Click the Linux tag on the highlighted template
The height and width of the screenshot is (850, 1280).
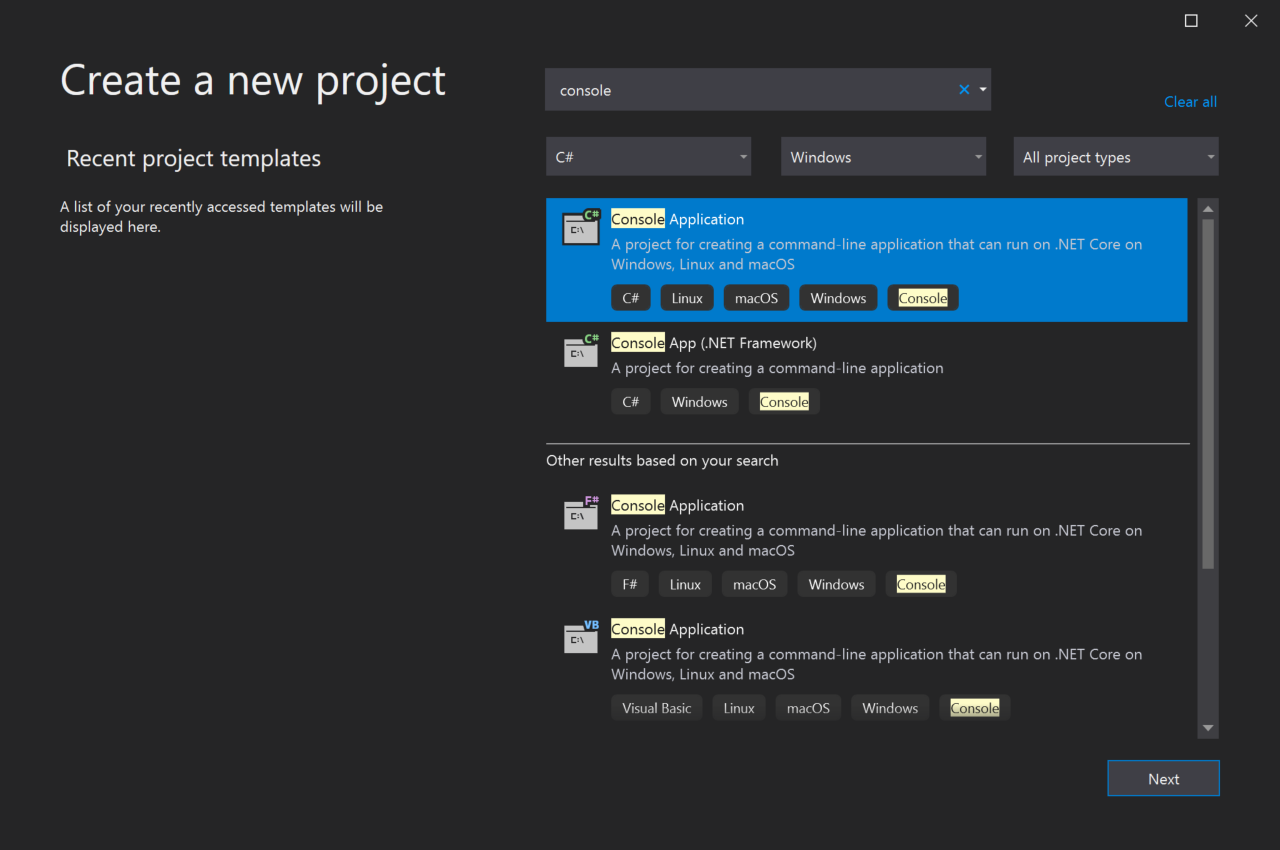[686, 297]
